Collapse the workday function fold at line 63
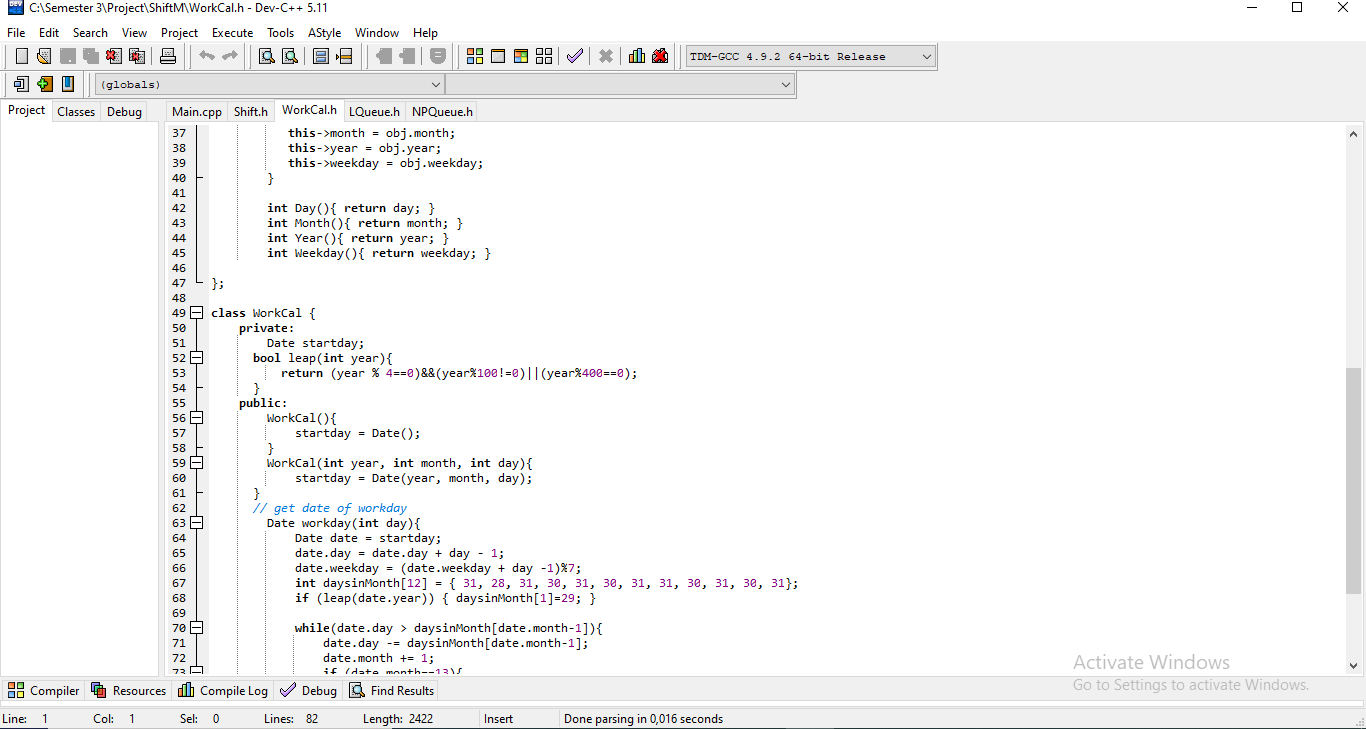 197,523
